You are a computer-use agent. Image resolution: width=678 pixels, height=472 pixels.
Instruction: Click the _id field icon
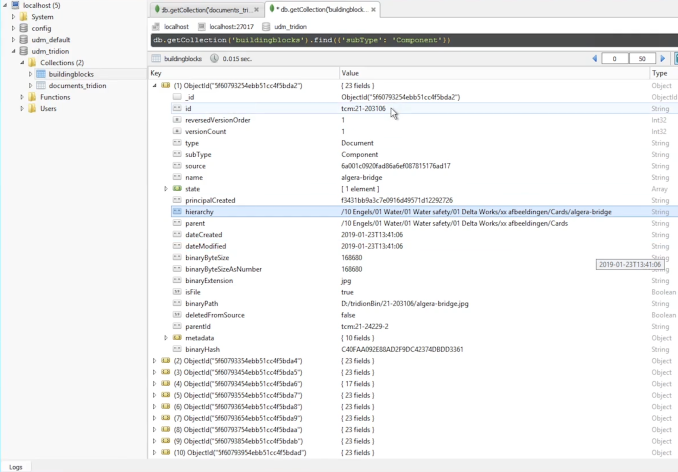coord(177,97)
